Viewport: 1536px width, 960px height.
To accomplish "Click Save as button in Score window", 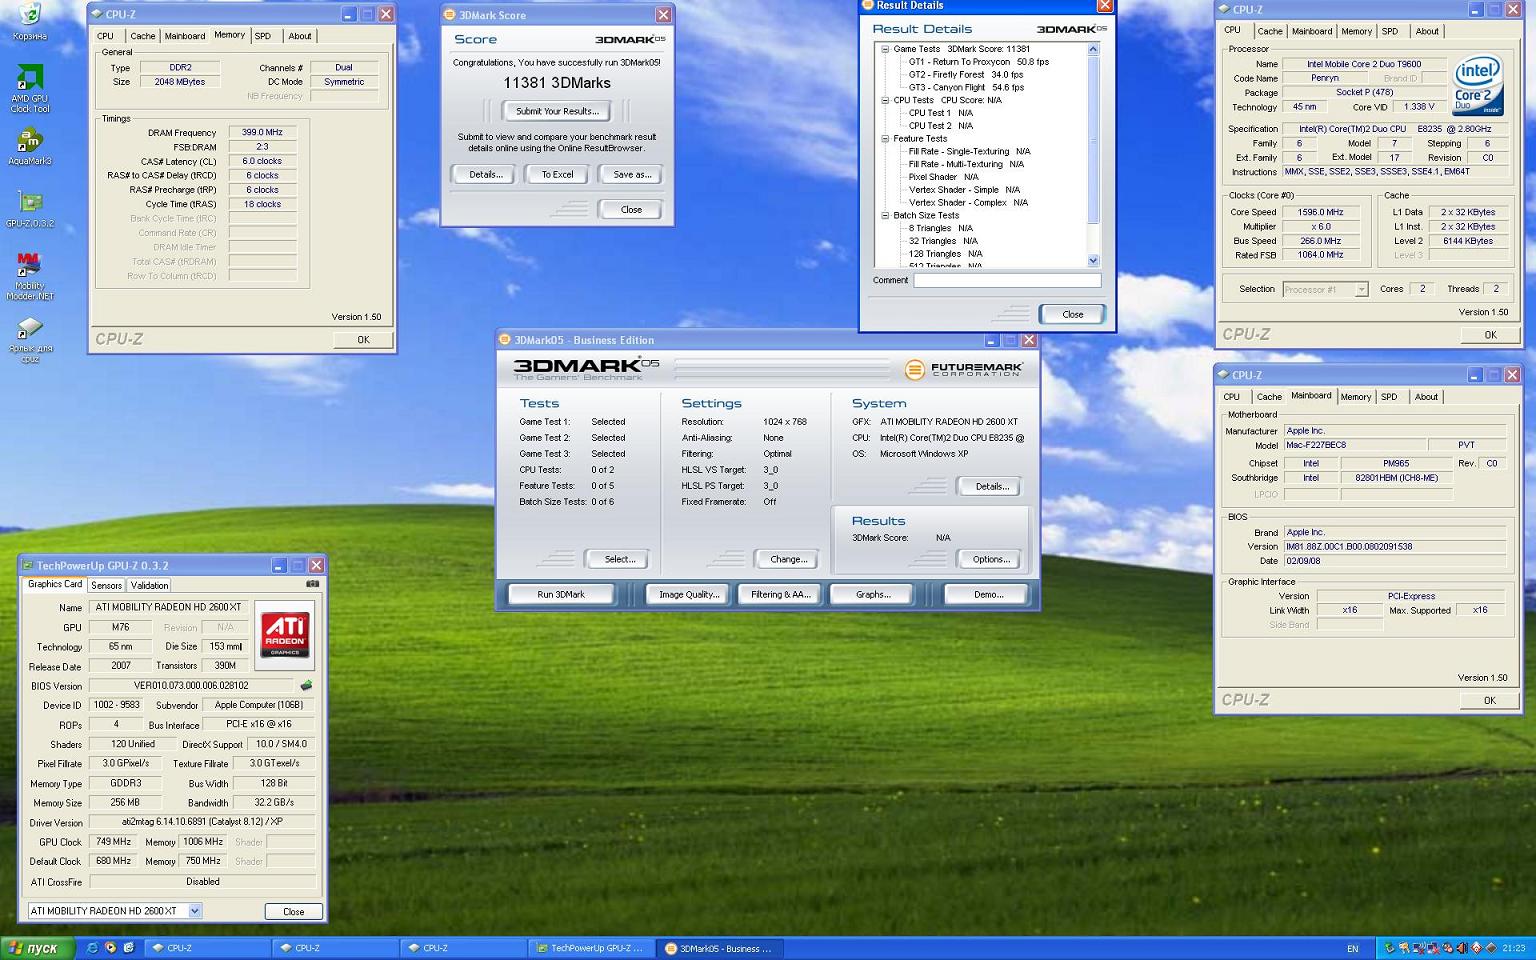I will point(632,174).
